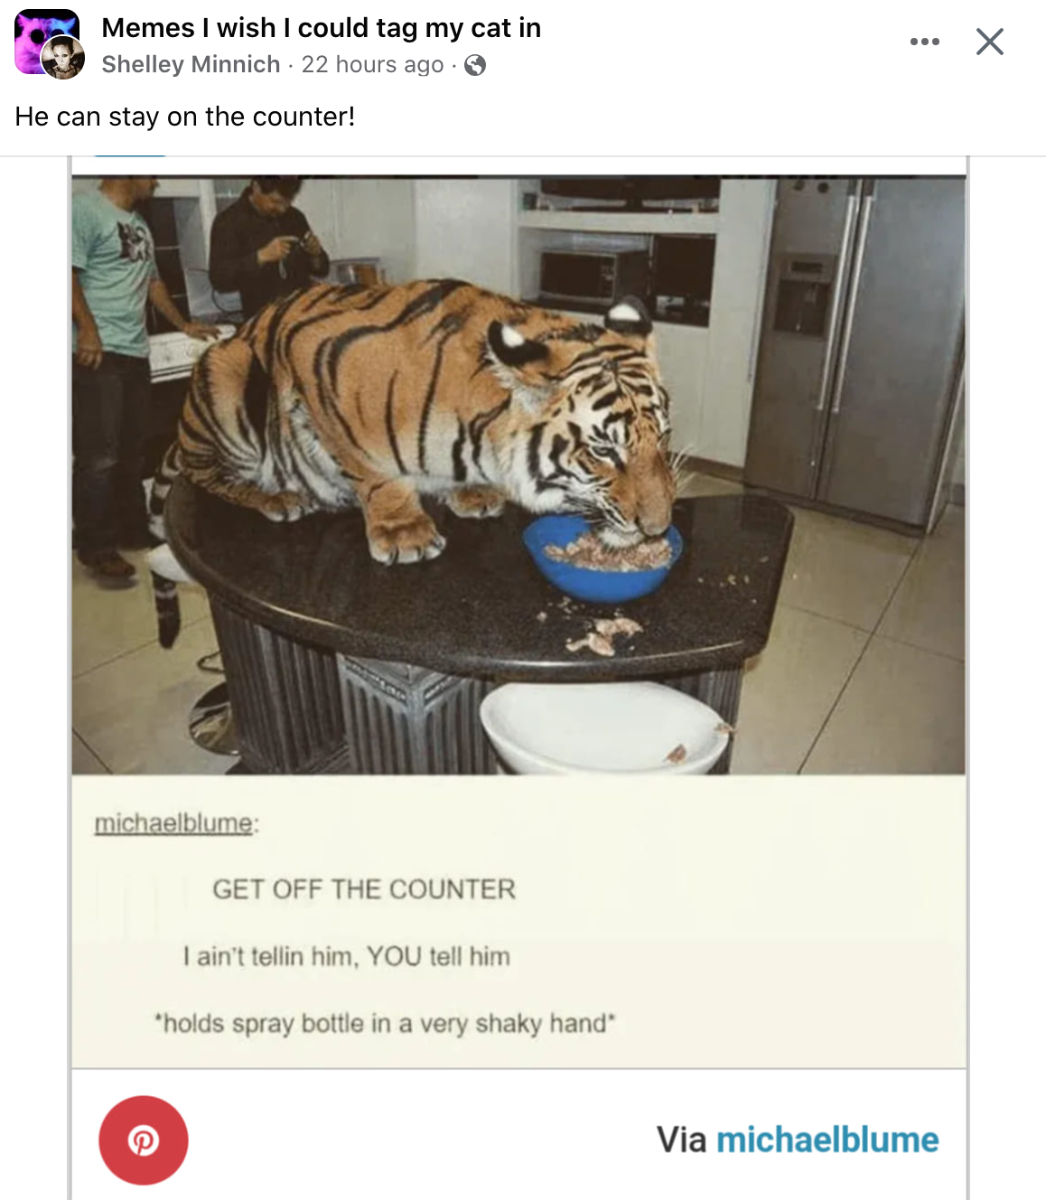Click the white bowl below the counter

click(x=605, y=730)
